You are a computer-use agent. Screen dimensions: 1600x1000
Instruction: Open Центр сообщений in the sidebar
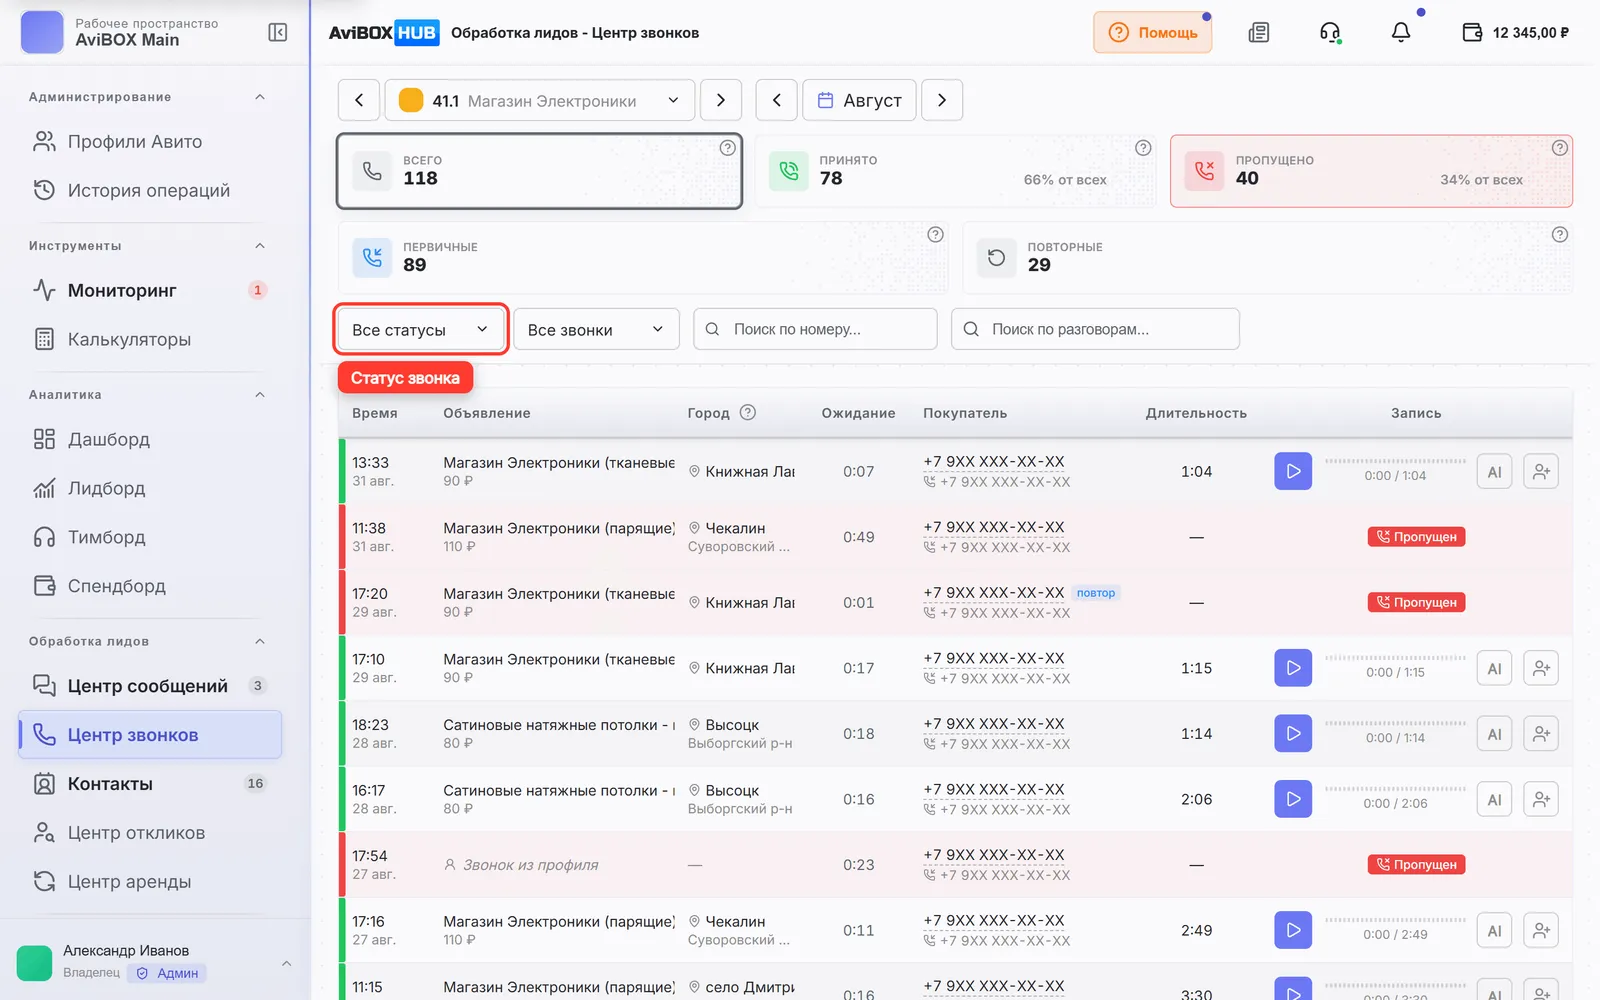pyautogui.click(x=150, y=686)
